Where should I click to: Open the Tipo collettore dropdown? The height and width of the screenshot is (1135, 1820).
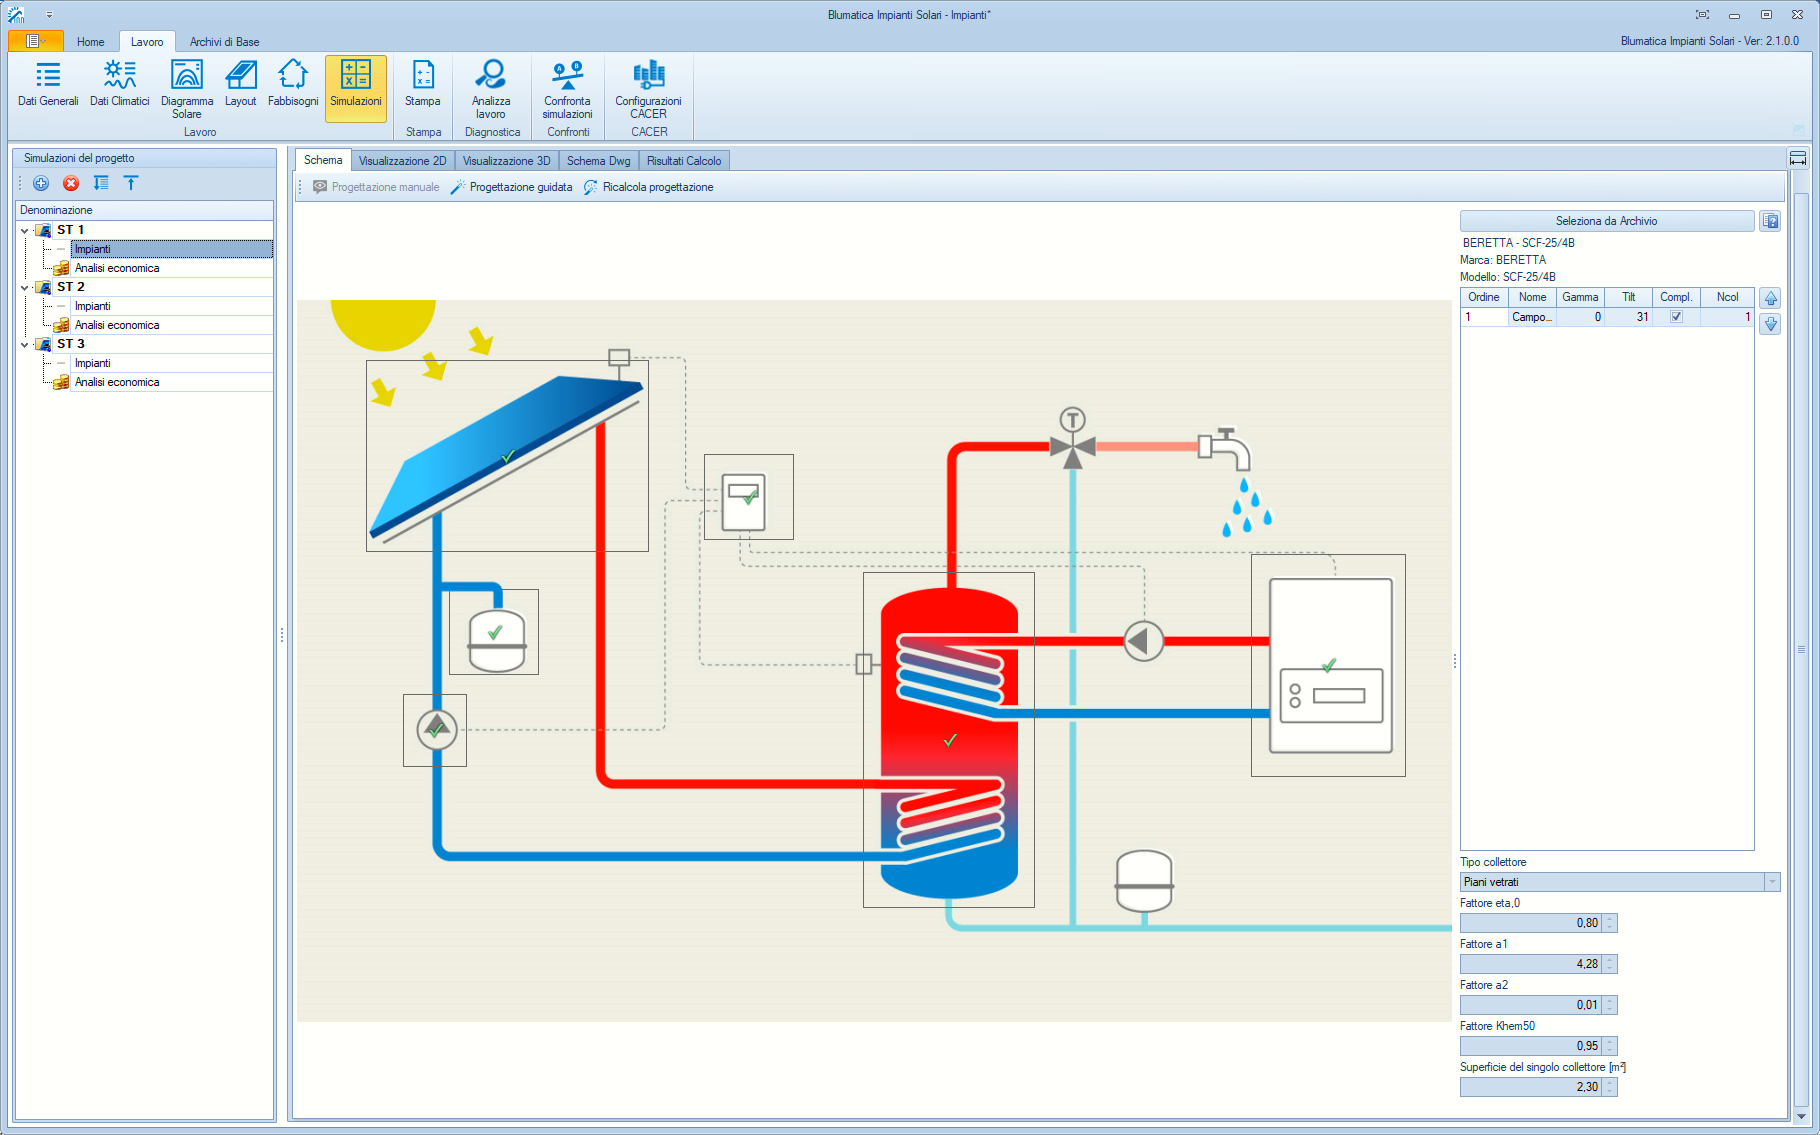pos(1771,882)
